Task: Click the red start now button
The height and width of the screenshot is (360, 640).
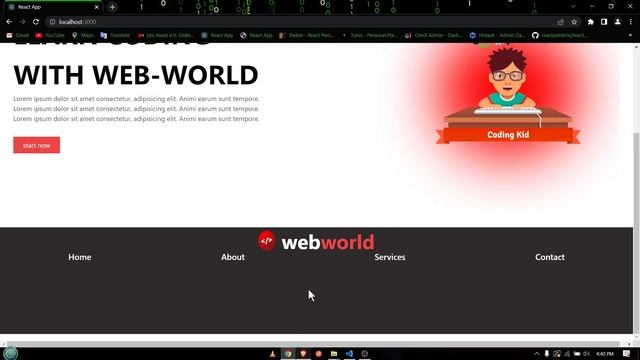Action: [x=37, y=145]
